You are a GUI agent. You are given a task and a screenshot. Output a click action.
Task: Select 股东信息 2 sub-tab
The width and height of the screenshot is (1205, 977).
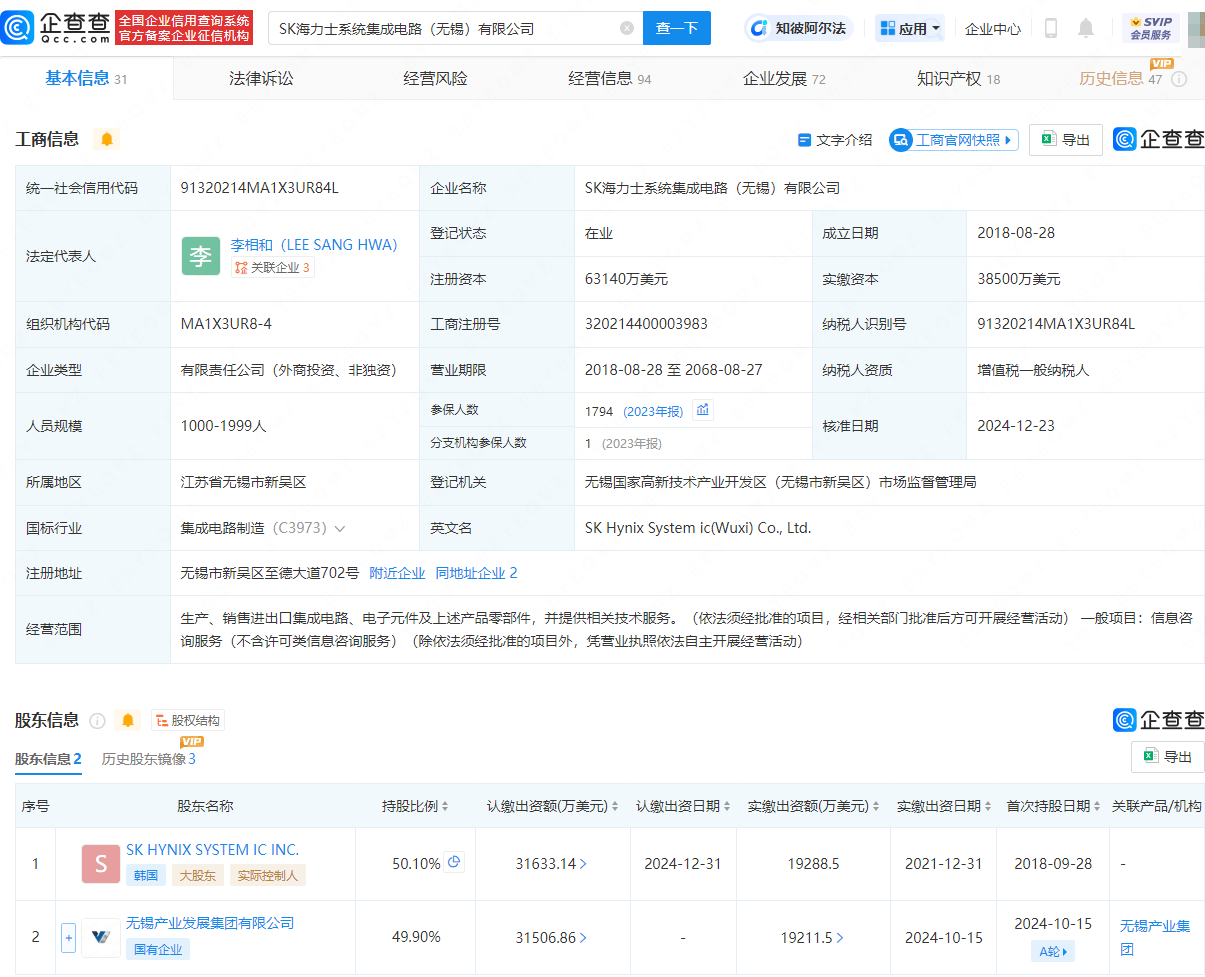[x=48, y=759]
